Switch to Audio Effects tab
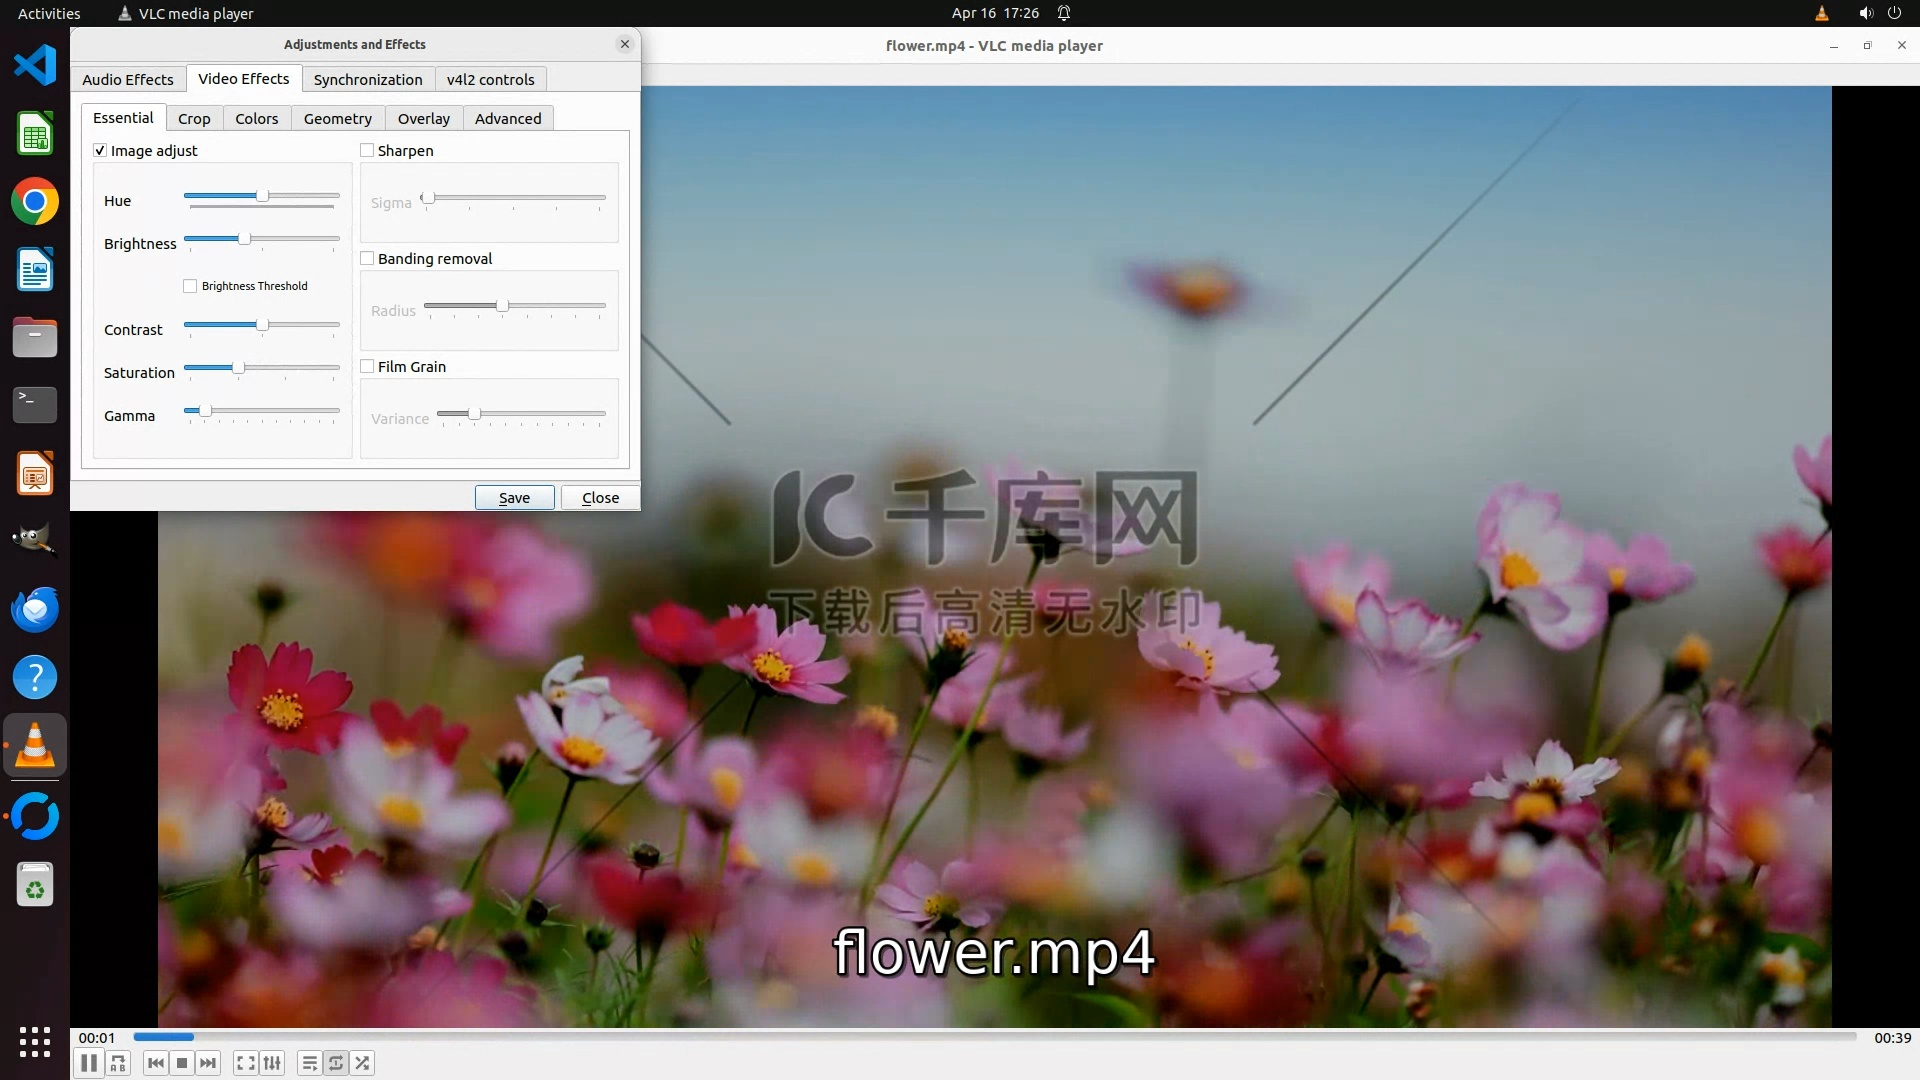 (127, 79)
